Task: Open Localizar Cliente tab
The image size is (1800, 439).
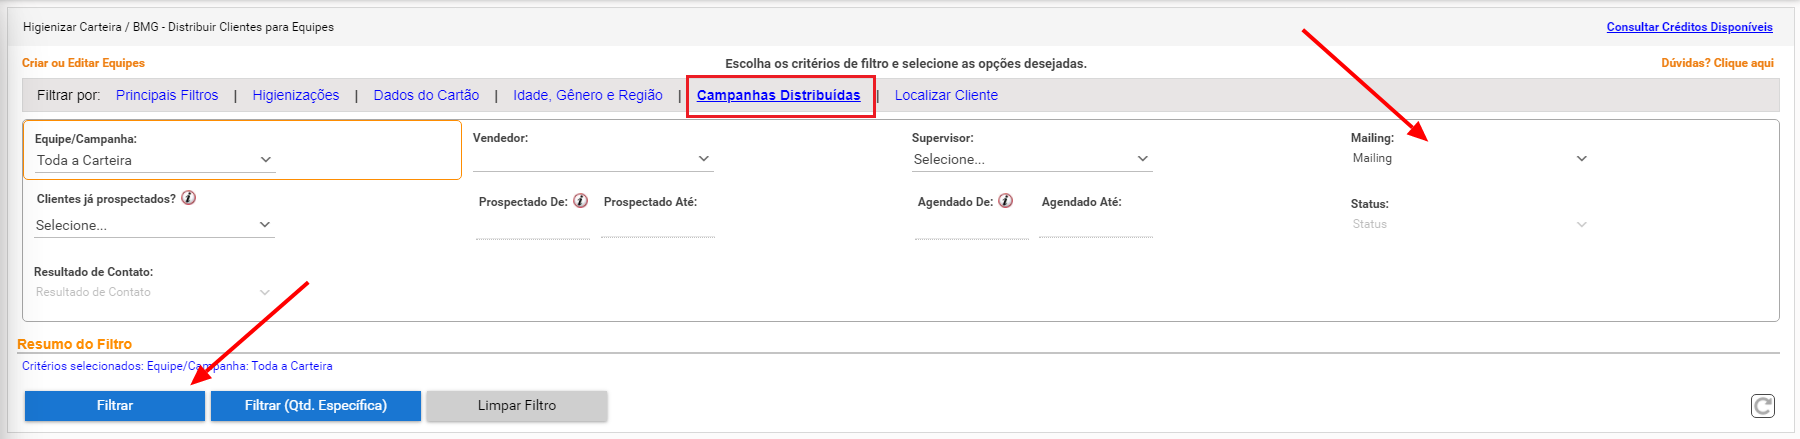Action: point(946,95)
